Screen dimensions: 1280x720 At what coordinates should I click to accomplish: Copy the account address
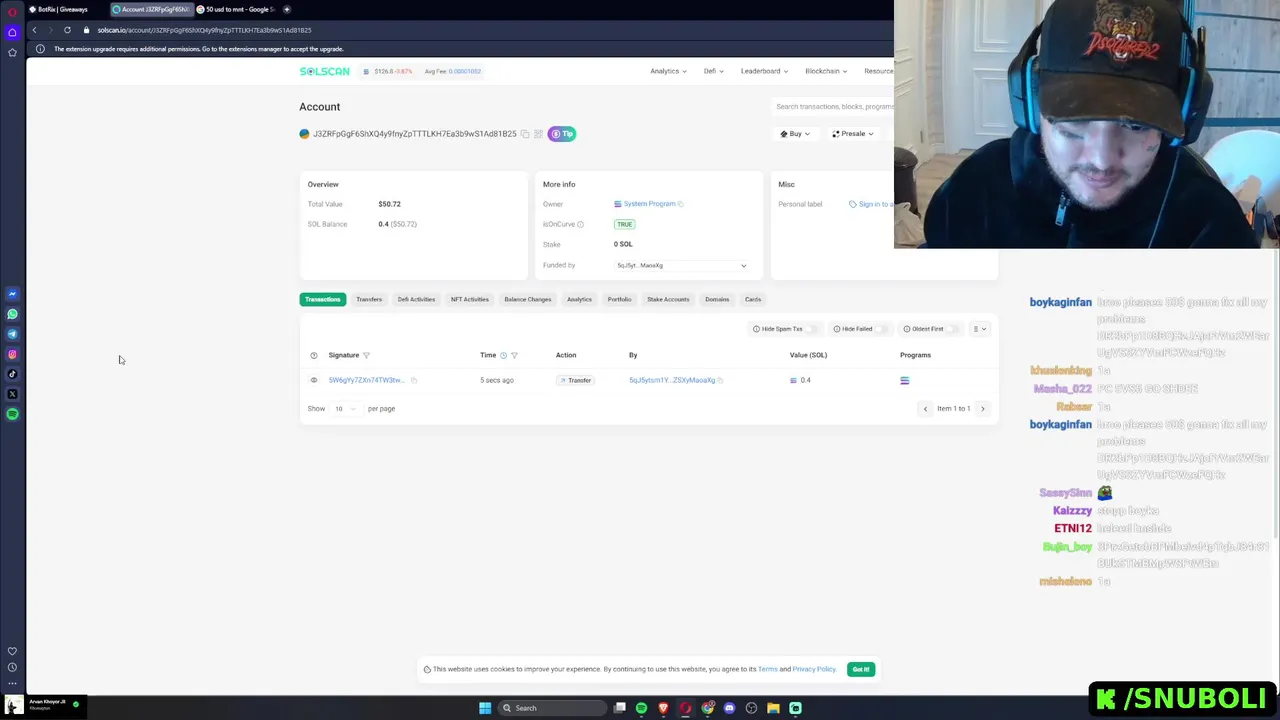pos(524,134)
